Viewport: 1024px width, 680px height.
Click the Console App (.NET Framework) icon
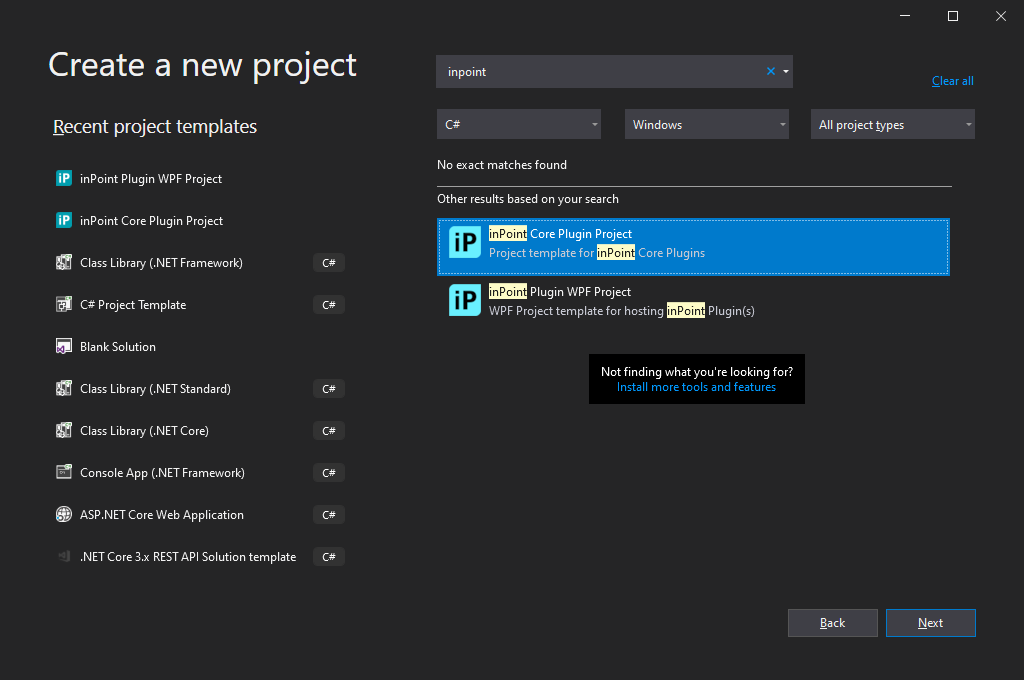[64, 472]
